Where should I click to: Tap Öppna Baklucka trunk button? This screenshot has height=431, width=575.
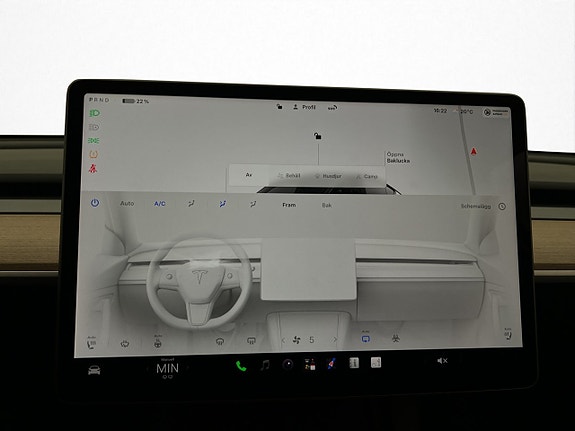398,157
